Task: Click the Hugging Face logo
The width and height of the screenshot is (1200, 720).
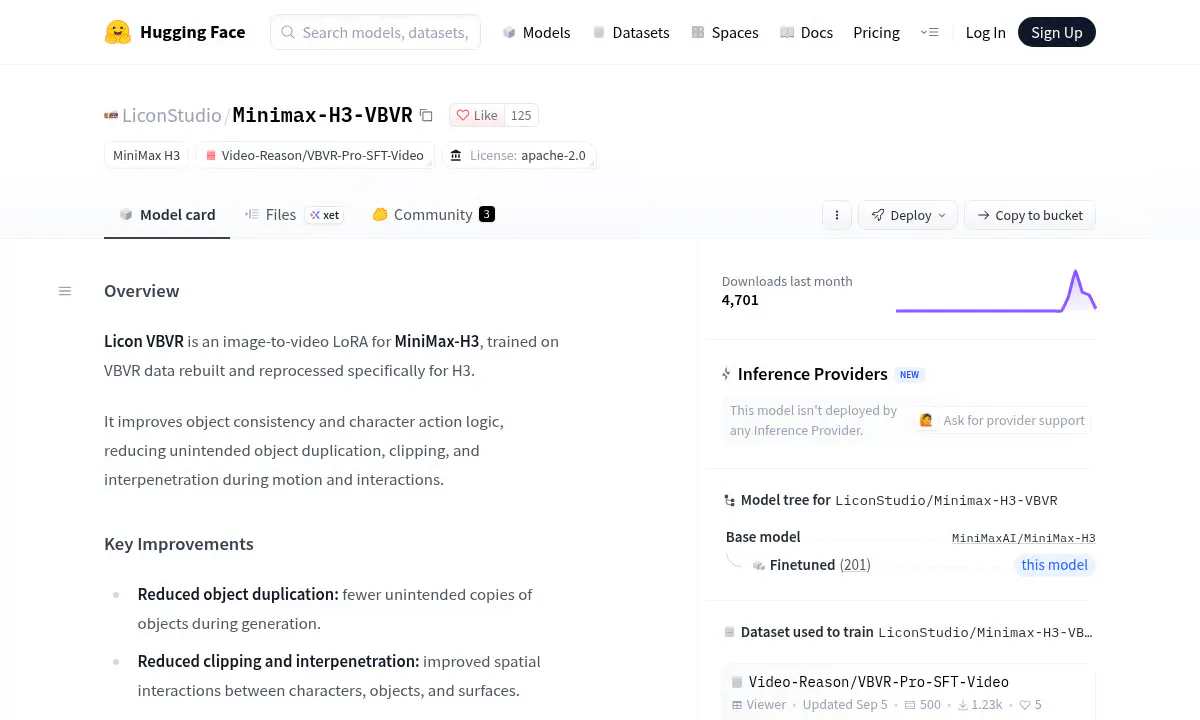Action: tap(175, 32)
